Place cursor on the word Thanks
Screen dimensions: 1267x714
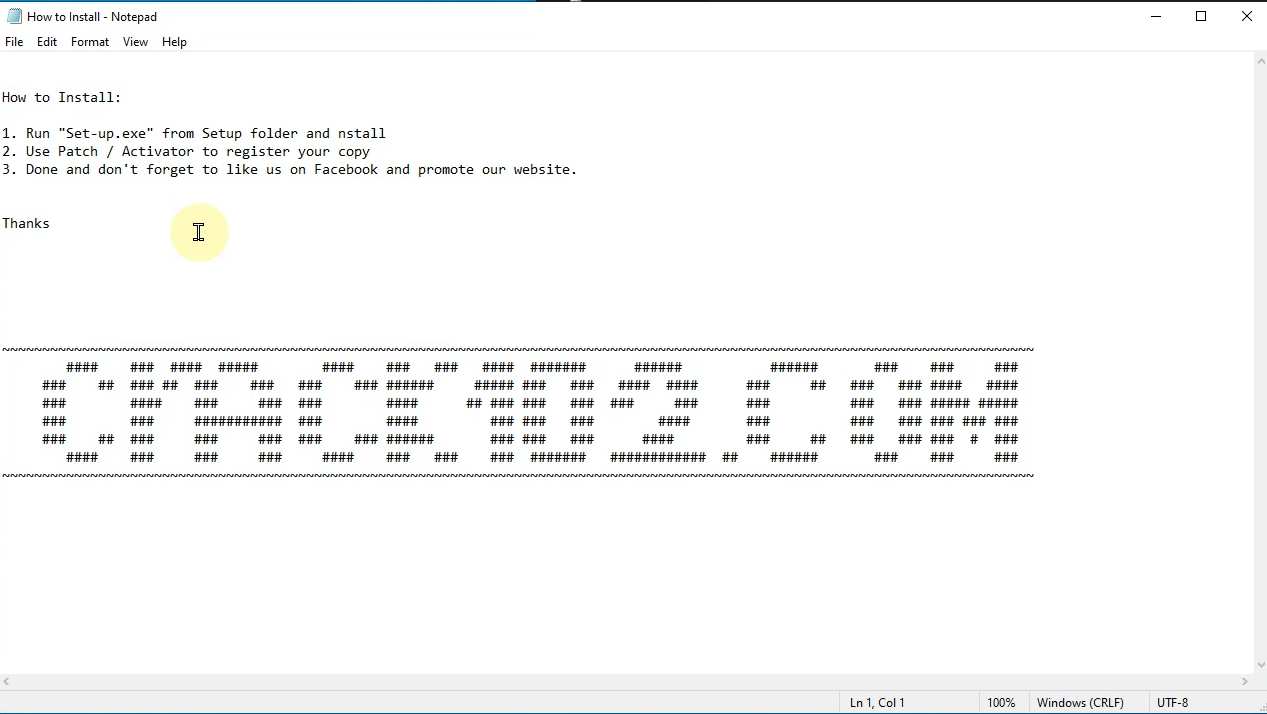(26, 224)
